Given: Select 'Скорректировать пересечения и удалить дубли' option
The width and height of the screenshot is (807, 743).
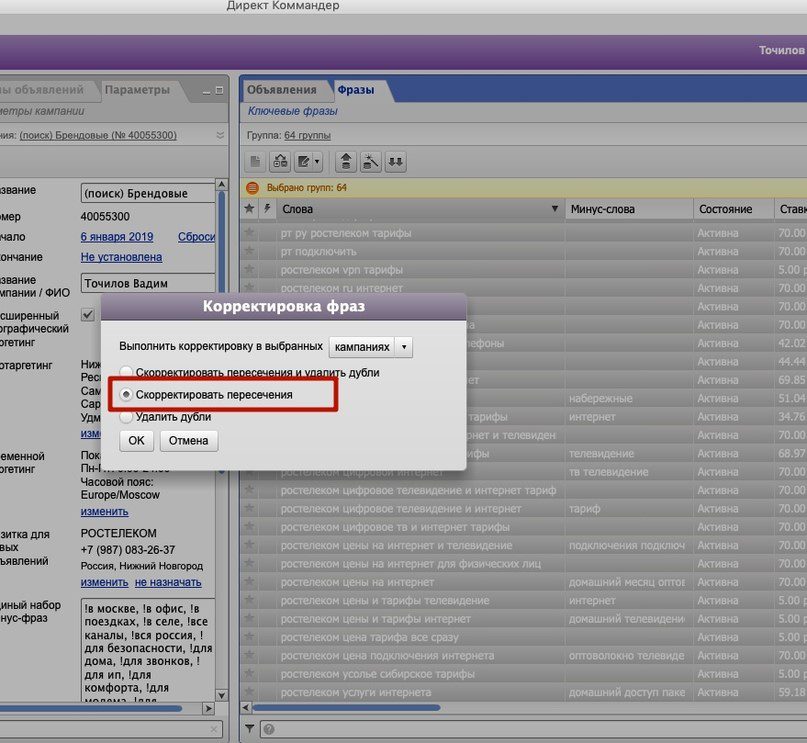Looking at the screenshot, I should click(x=126, y=372).
